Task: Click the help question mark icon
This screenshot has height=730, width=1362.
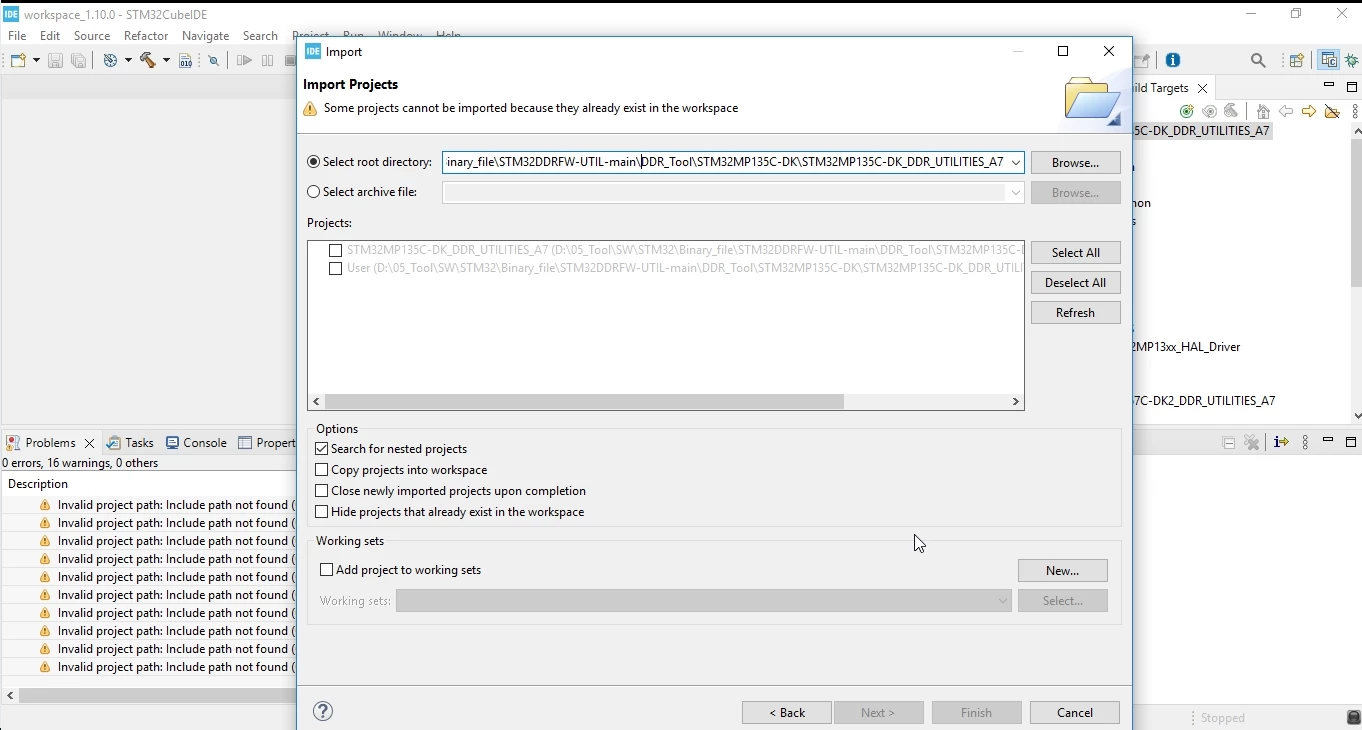Action: (x=323, y=711)
